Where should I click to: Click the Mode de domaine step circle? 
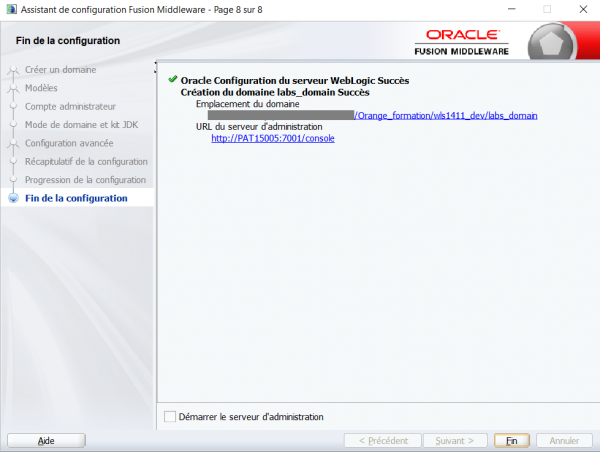click(x=13, y=124)
